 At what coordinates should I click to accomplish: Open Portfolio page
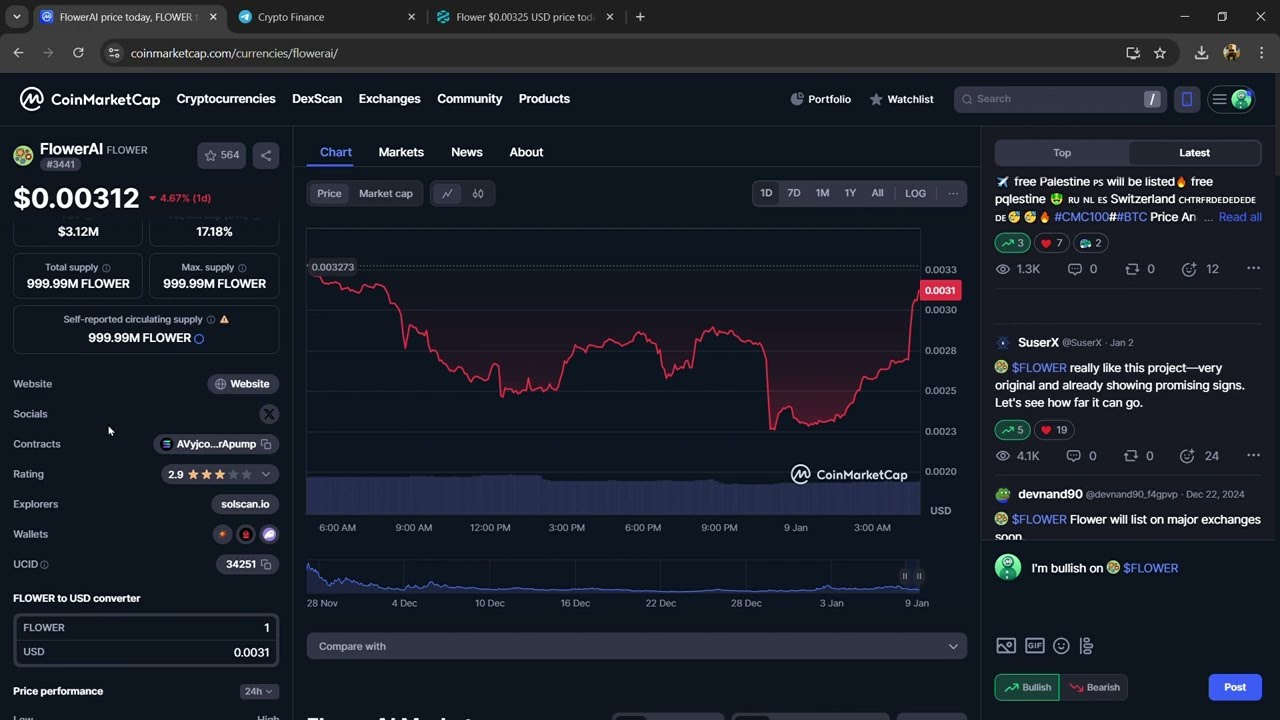(x=821, y=99)
